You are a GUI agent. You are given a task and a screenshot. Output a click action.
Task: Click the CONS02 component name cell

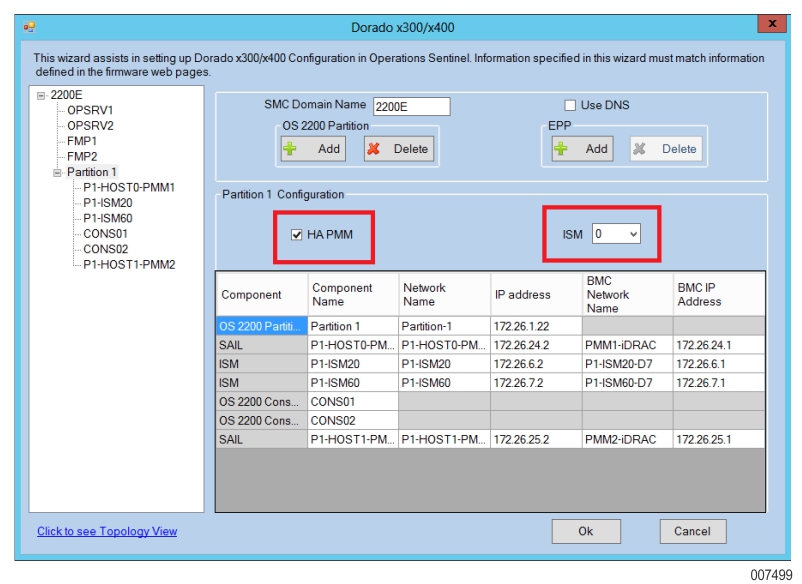pyautogui.click(x=353, y=421)
